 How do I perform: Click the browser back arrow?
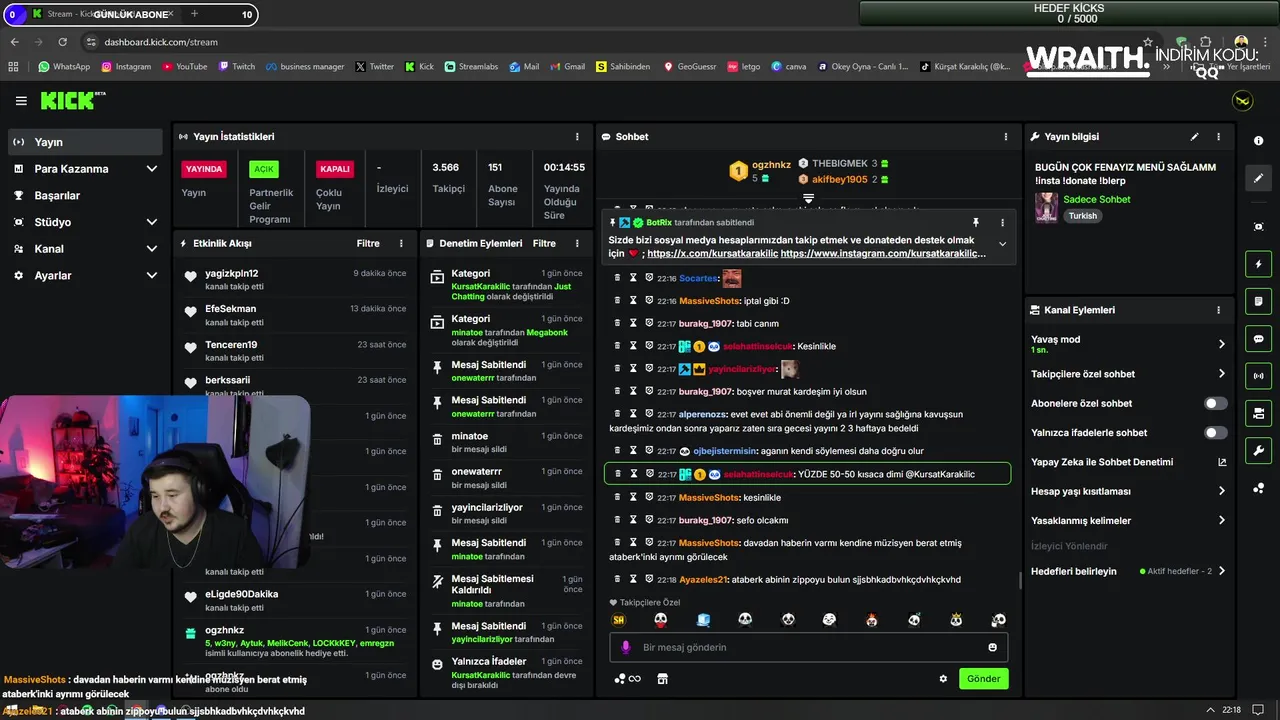[14, 42]
